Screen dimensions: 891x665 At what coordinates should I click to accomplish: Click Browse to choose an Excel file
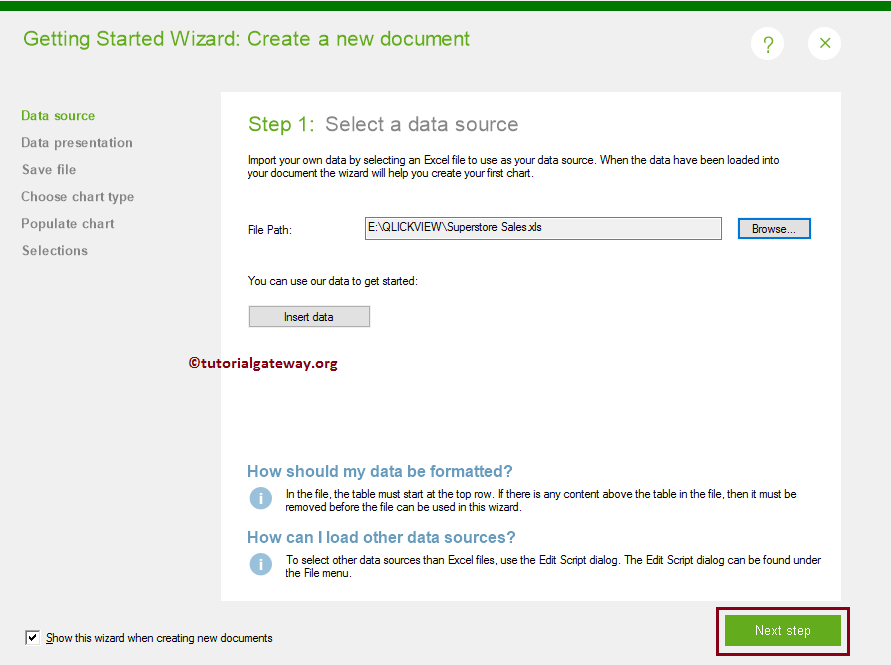pos(774,228)
